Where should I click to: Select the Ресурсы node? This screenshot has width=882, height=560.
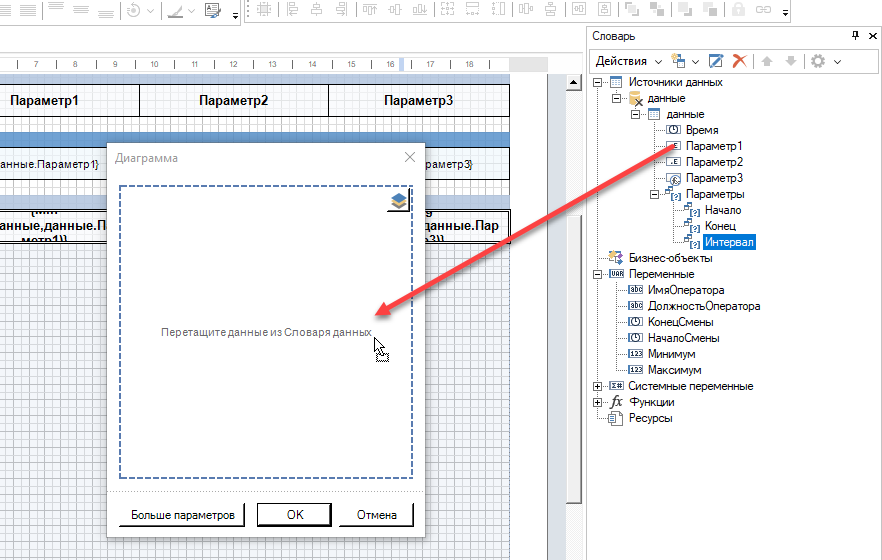coord(650,418)
